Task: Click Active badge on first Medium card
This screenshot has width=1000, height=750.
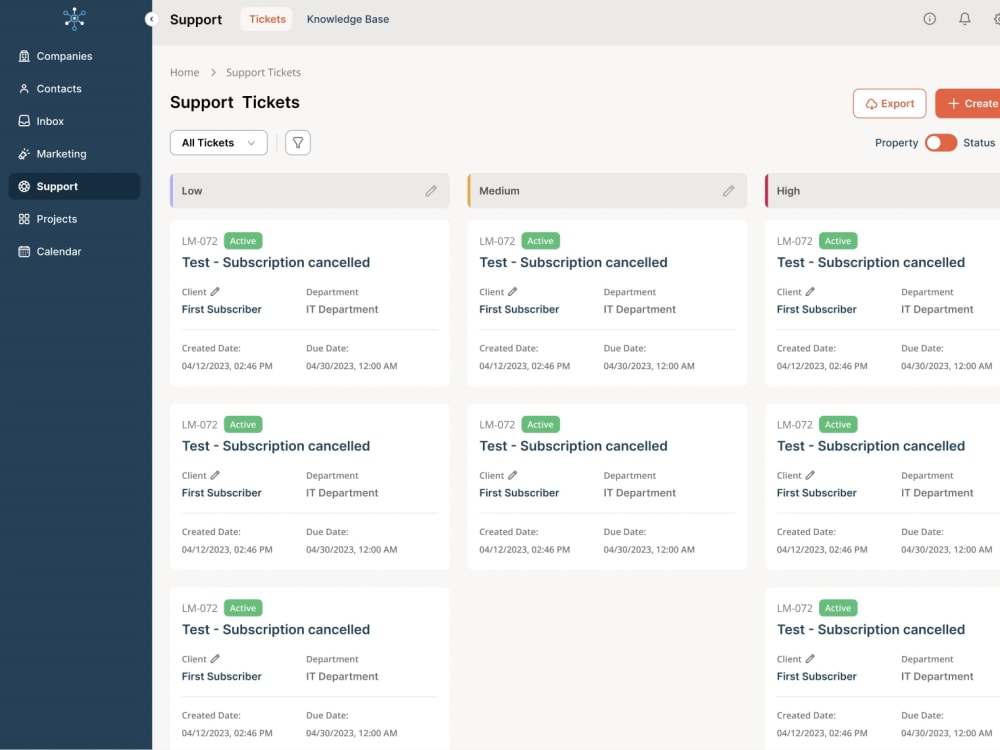Action: point(540,241)
